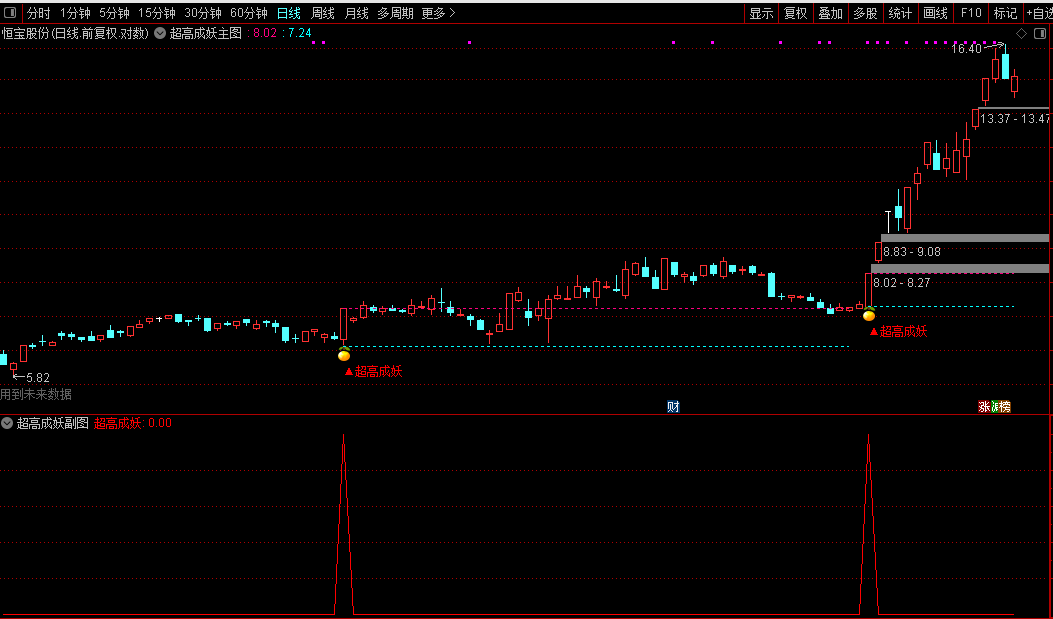This screenshot has width=1053, height=619.
Task: Click the 超高成妖主图 indicator name
Action: coord(205,33)
